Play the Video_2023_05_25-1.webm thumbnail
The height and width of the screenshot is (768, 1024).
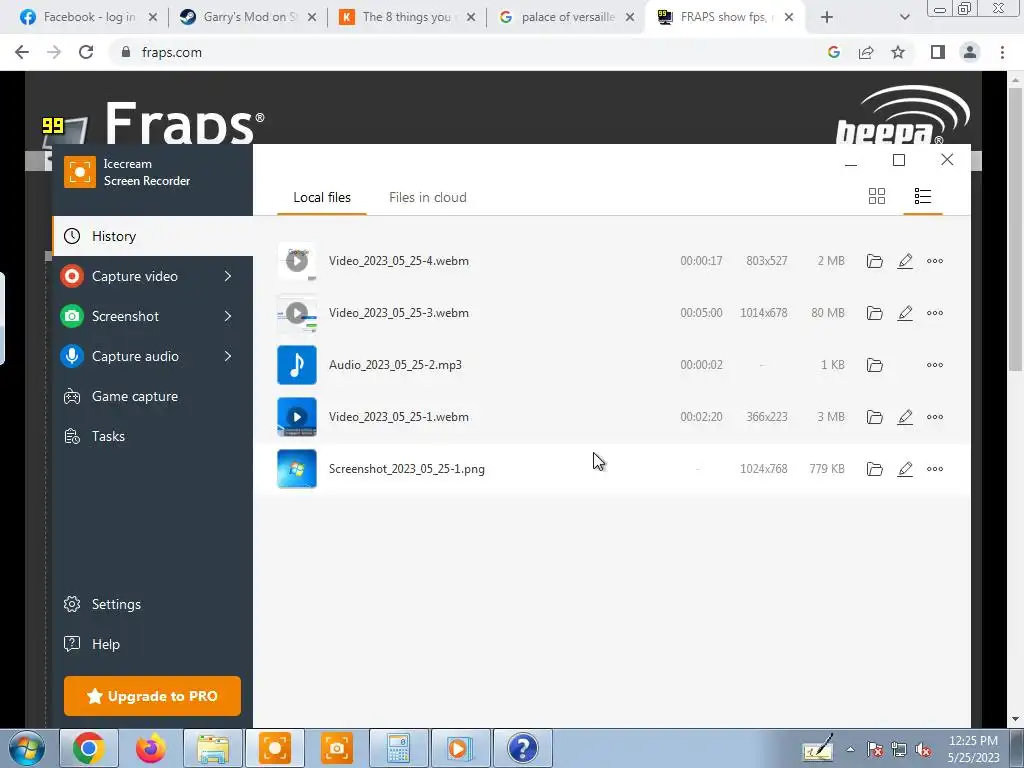pyautogui.click(x=297, y=417)
